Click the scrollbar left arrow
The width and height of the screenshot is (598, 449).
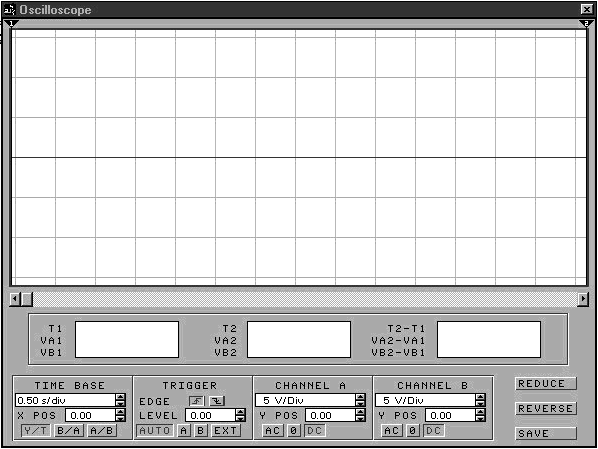tap(15, 299)
